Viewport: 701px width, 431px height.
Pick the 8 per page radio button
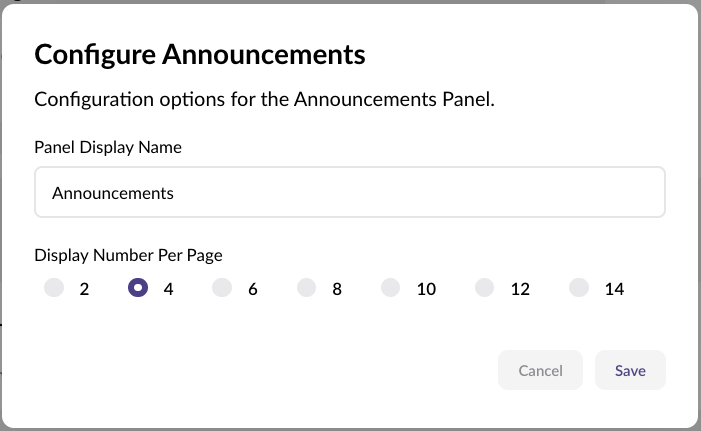pos(307,288)
